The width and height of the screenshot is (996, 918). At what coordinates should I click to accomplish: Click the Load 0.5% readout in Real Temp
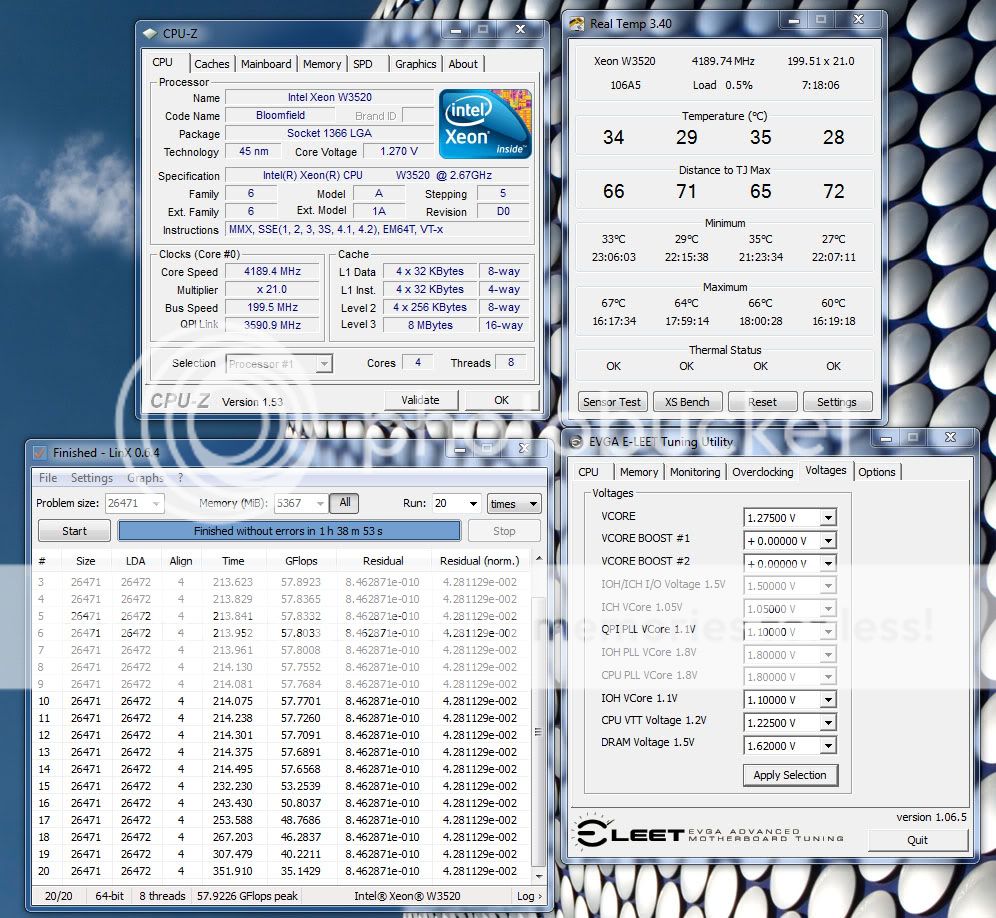click(x=722, y=85)
